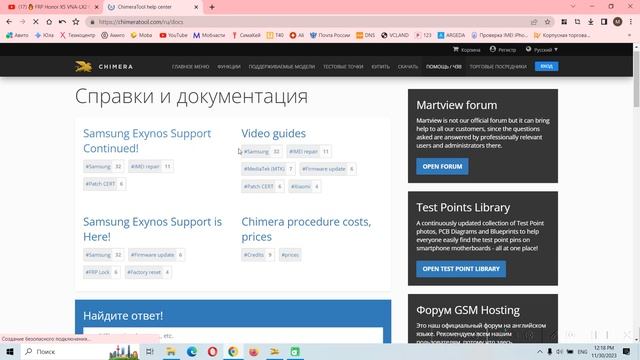The height and width of the screenshot is (360, 640).
Task: Close the ChimeraTool help center tab
Action: [196, 7]
